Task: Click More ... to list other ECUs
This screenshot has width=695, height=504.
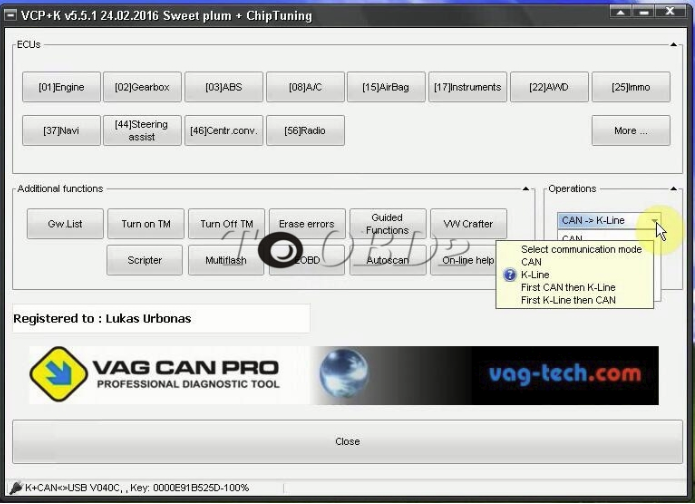Action: pos(631,130)
